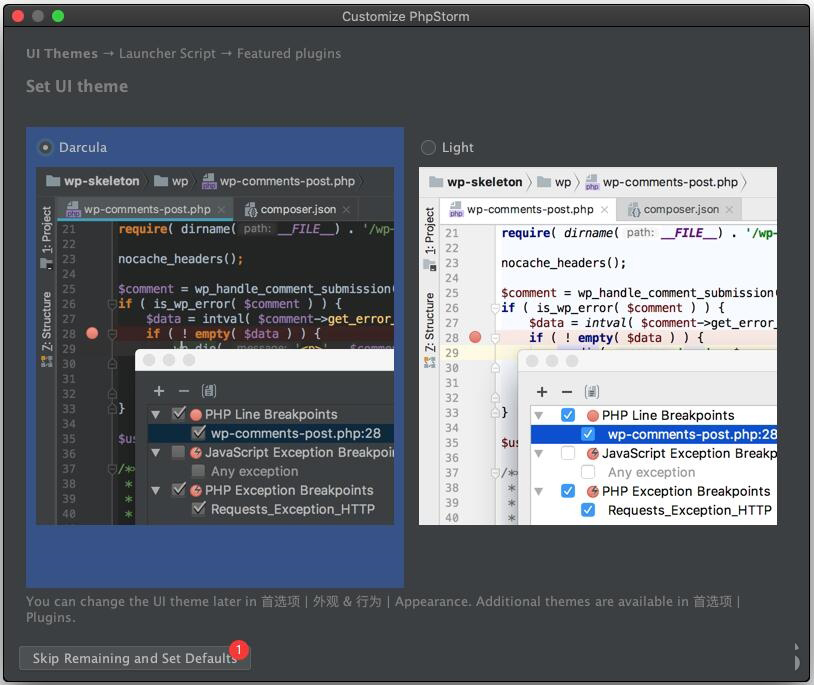Switch to composer.json tab in Darcula preview

point(296,210)
